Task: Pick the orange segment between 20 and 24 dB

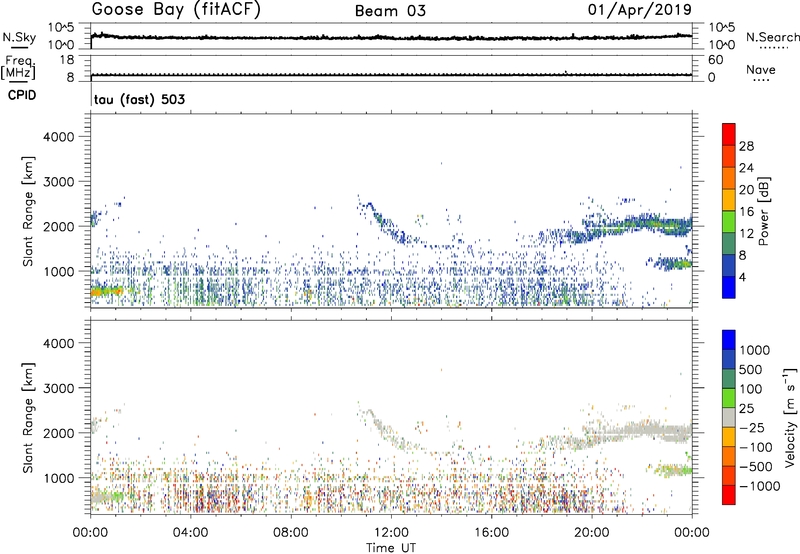Action: tap(729, 178)
